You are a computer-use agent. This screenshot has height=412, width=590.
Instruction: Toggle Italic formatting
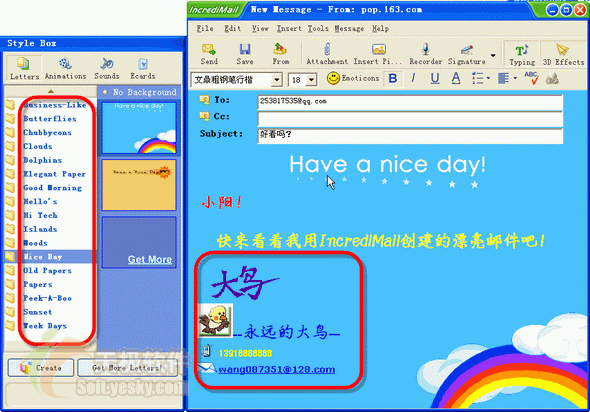click(413, 78)
